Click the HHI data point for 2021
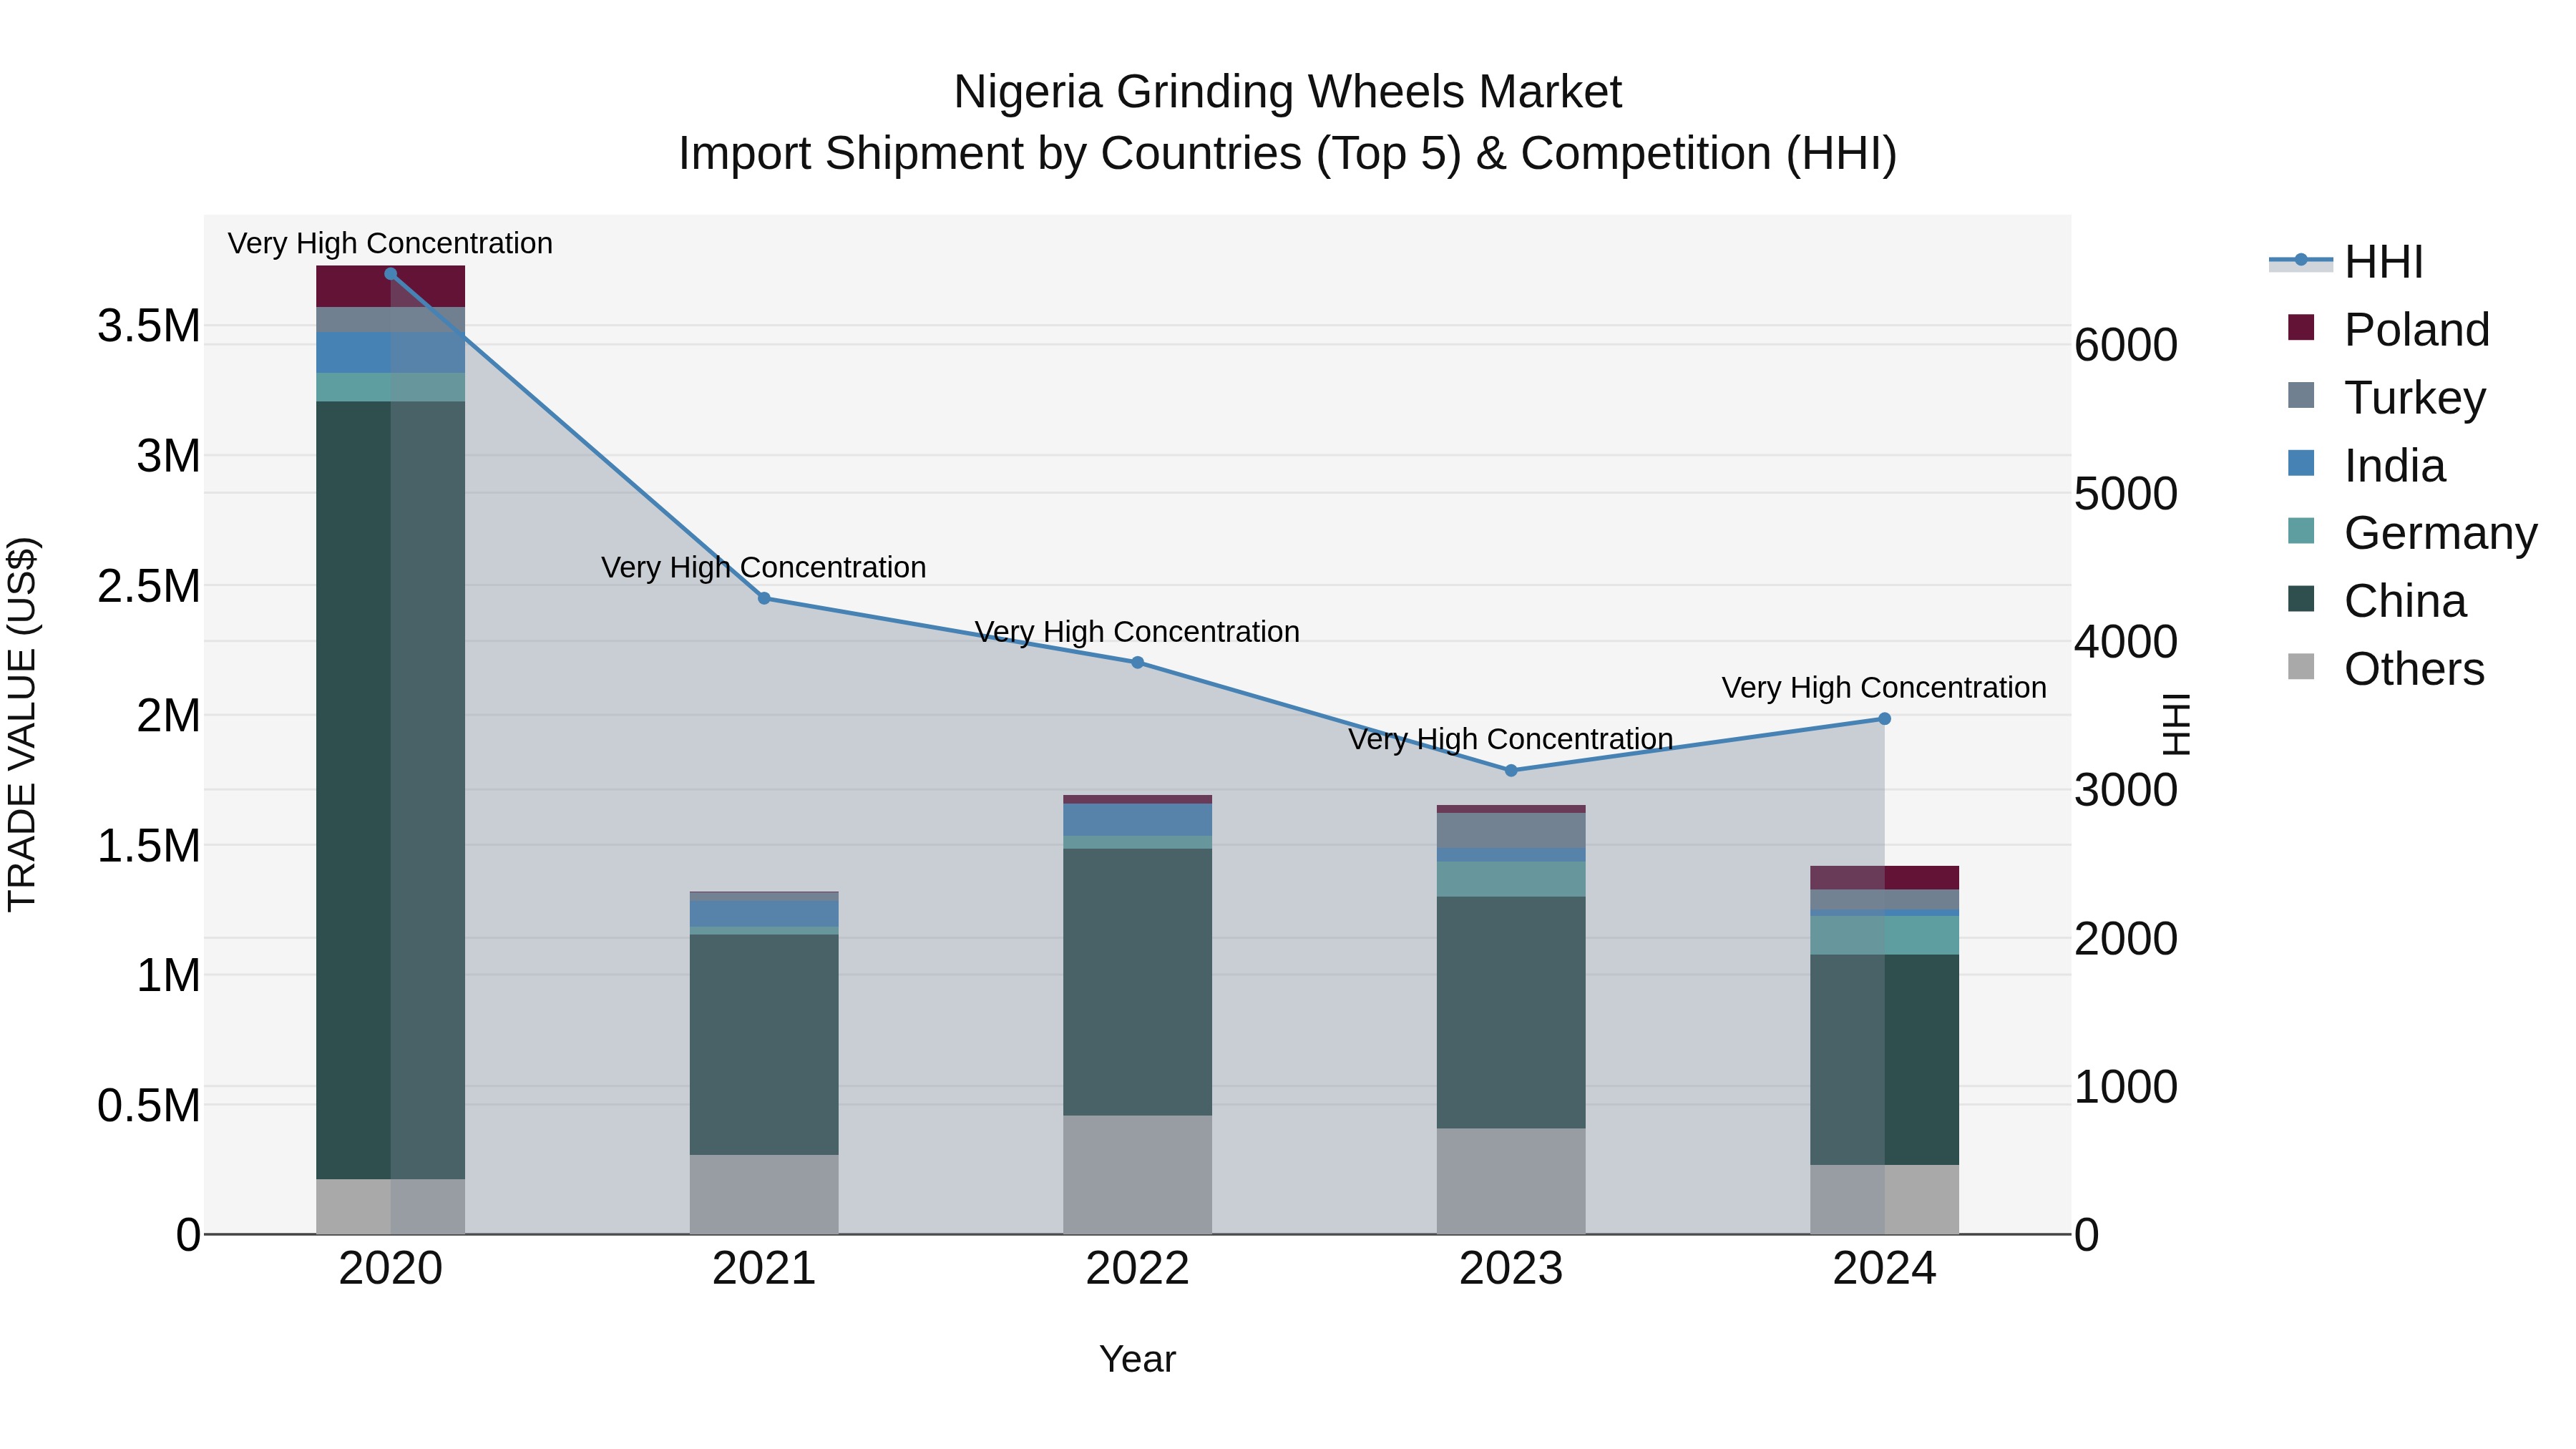 pos(764,598)
